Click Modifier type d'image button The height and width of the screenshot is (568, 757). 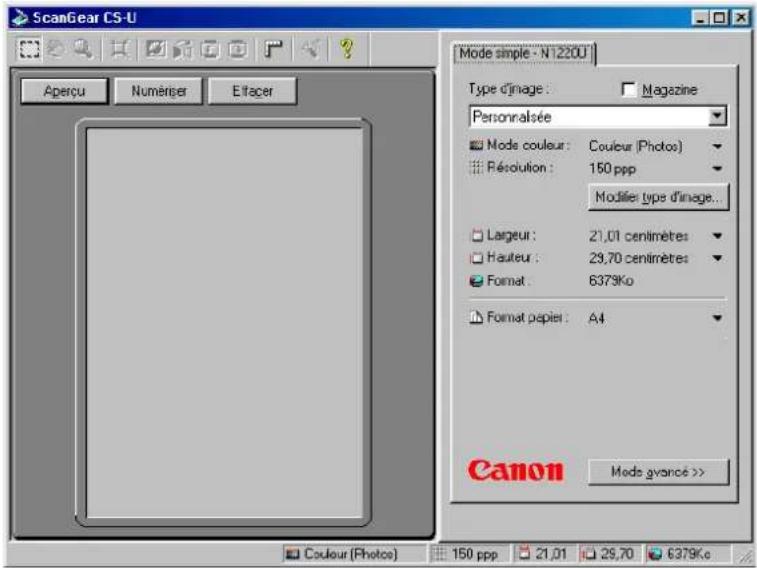(659, 197)
